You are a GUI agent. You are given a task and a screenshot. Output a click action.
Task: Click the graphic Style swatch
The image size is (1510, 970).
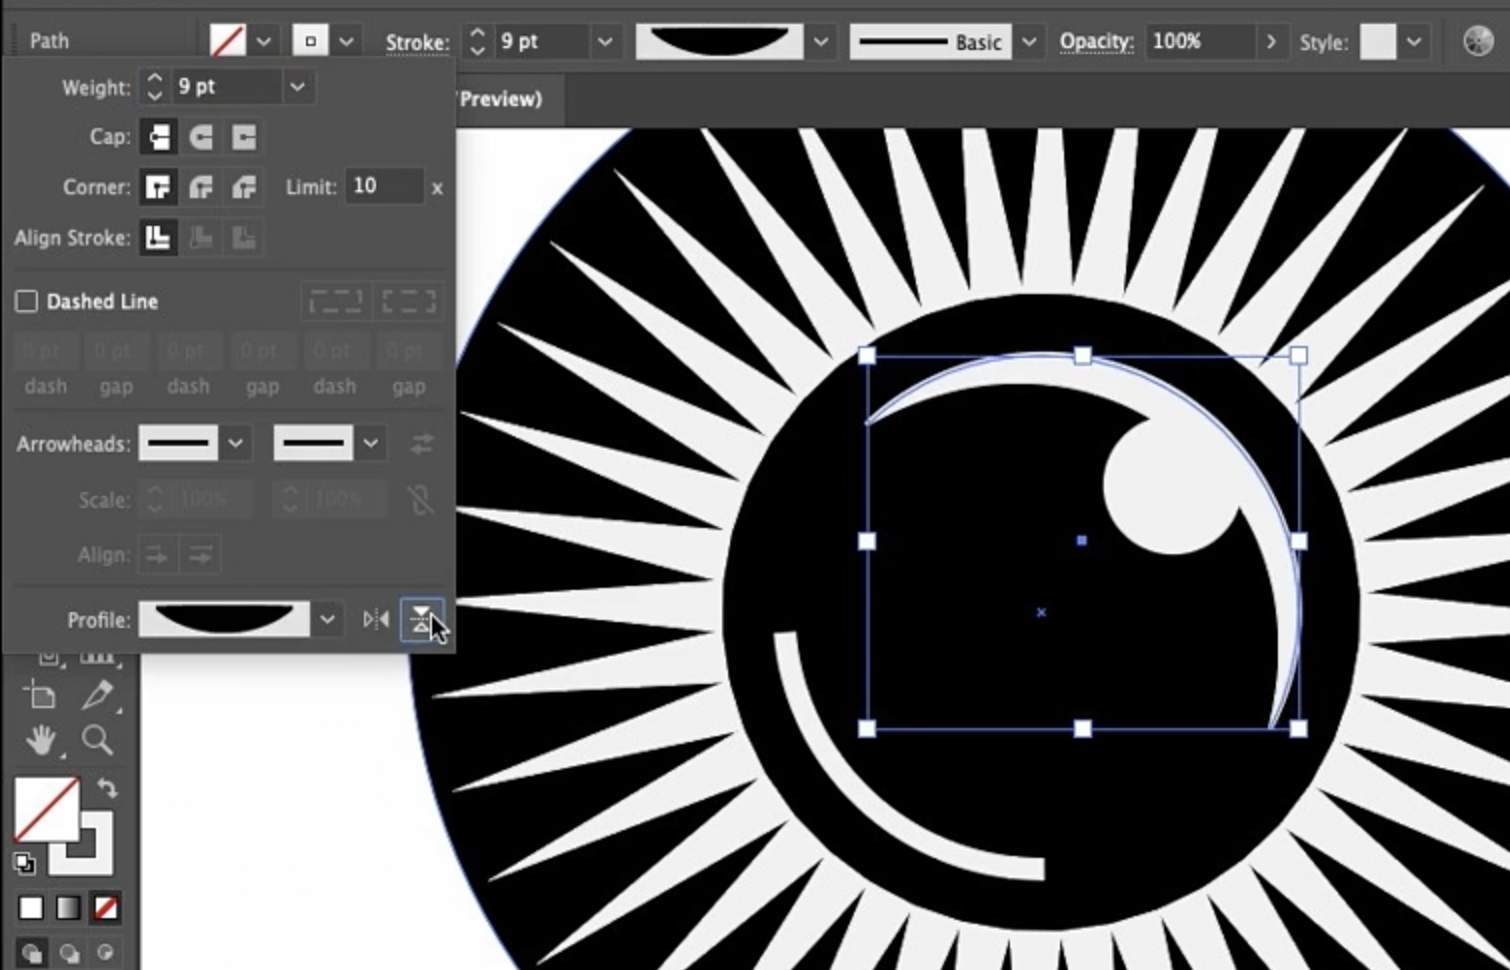[x=1377, y=42]
